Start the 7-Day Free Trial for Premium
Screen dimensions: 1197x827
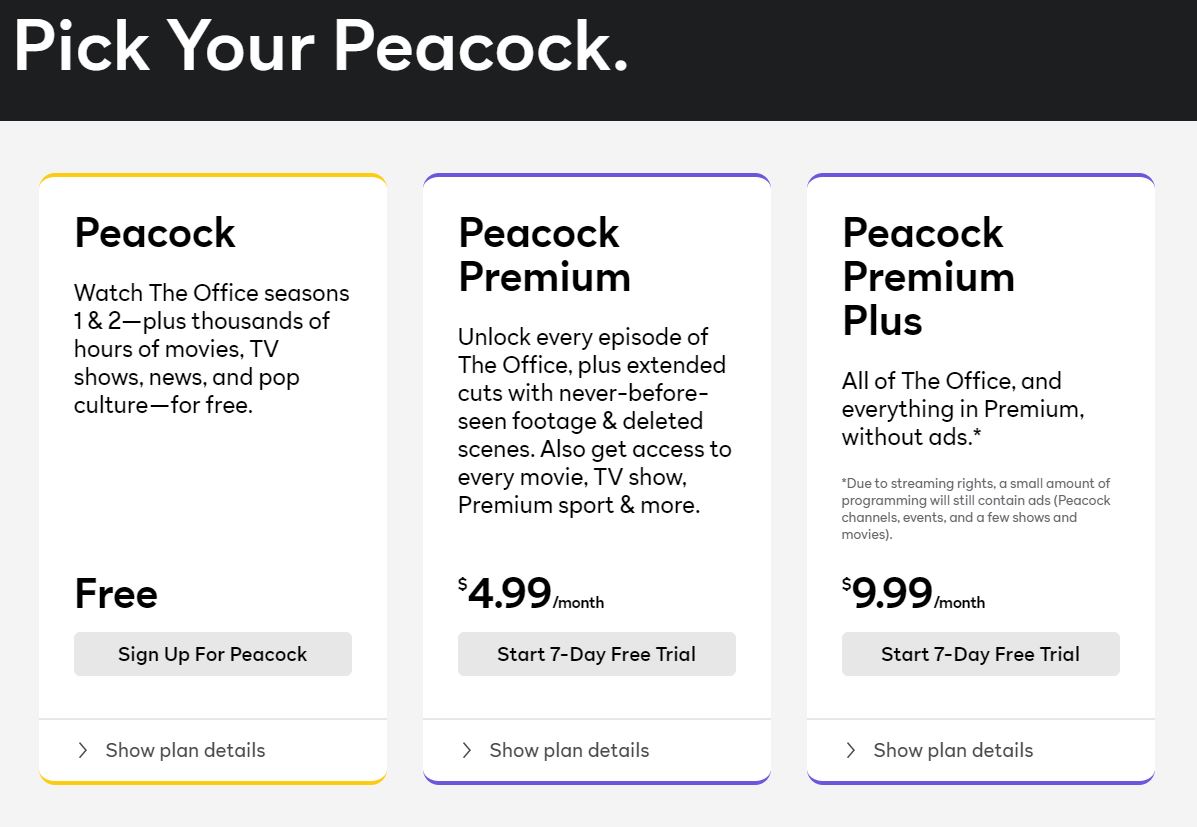pyautogui.click(x=596, y=654)
